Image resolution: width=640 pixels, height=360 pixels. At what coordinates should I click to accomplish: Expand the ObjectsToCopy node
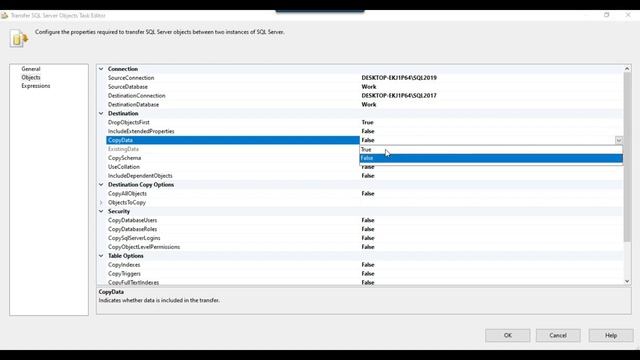point(101,202)
